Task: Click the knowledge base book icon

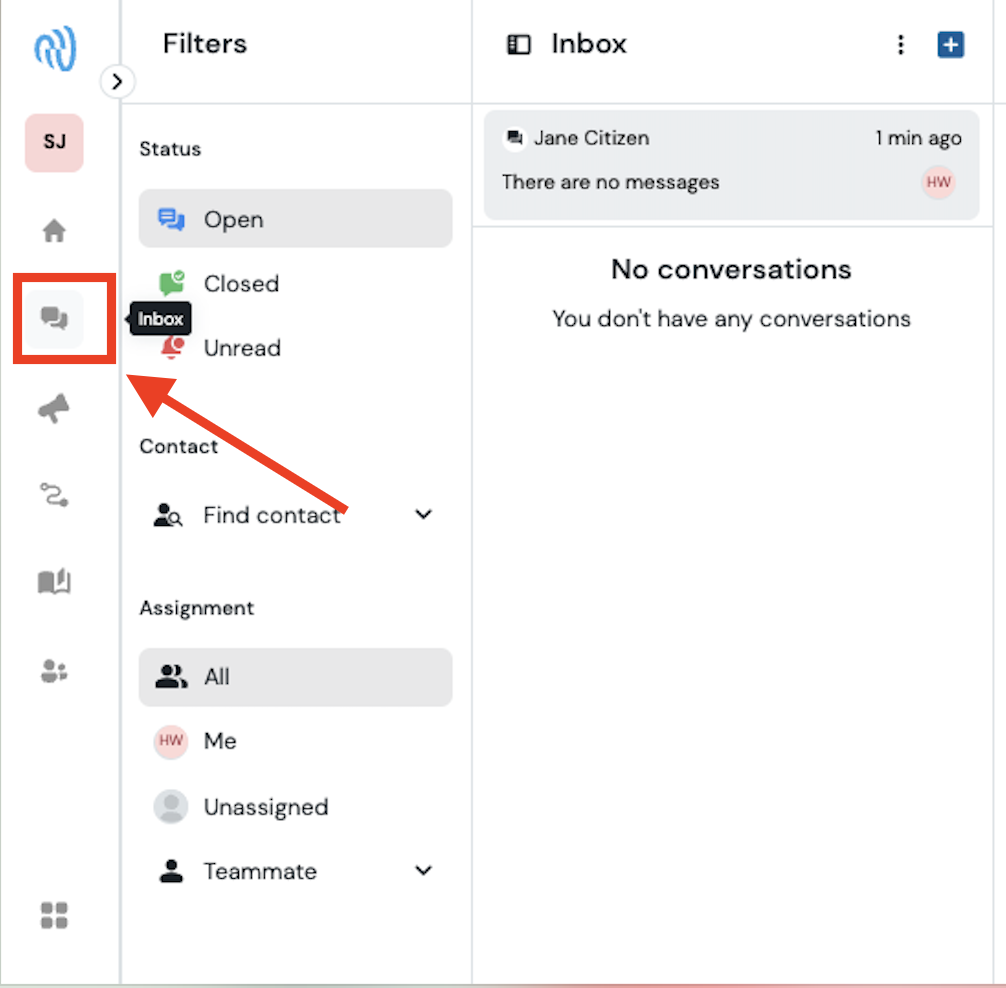Action: tap(53, 580)
